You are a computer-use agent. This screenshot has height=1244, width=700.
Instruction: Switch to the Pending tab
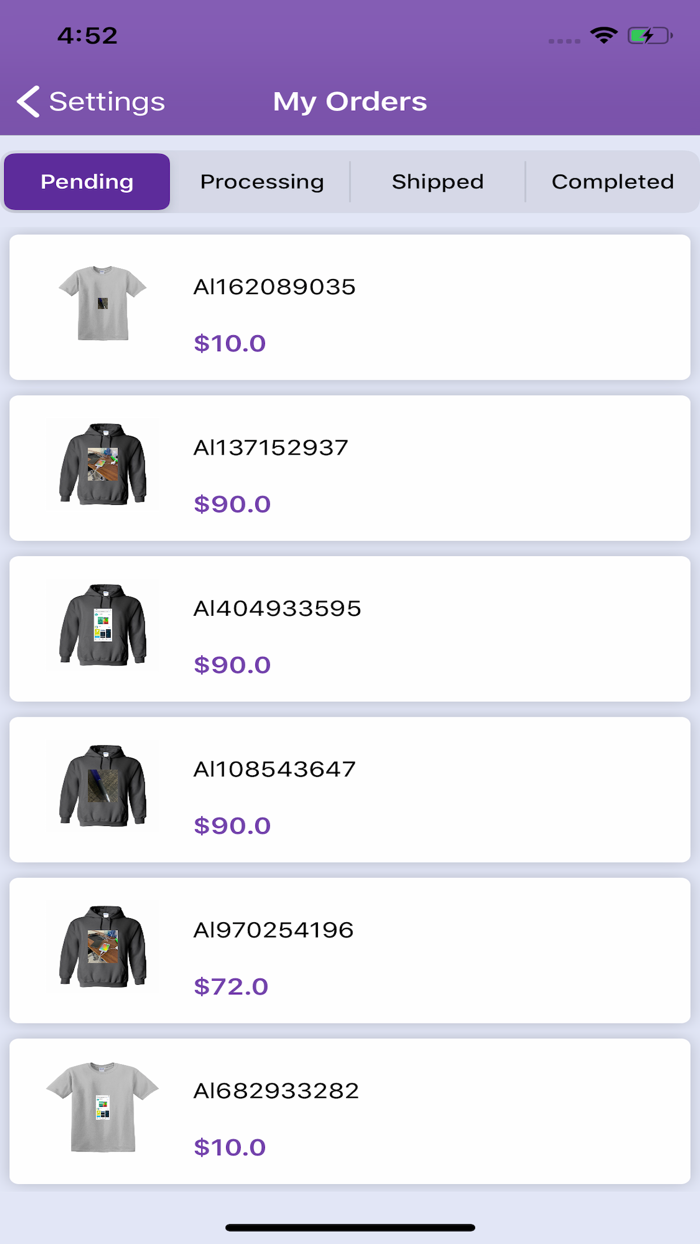[x=86, y=181]
